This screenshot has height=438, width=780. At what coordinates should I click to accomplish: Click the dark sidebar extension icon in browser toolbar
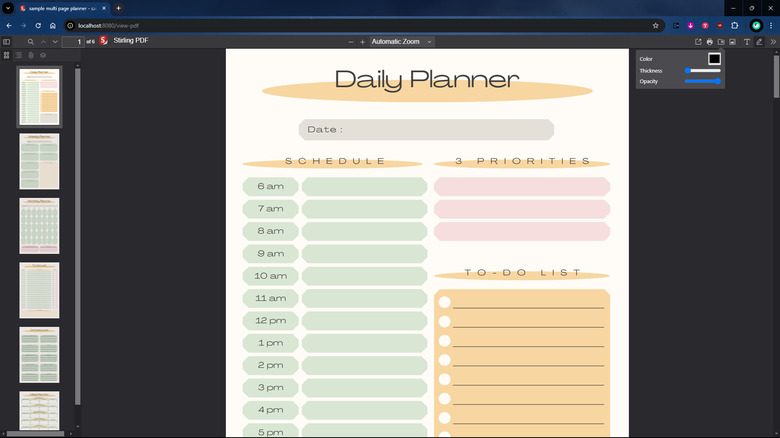(676, 25)
